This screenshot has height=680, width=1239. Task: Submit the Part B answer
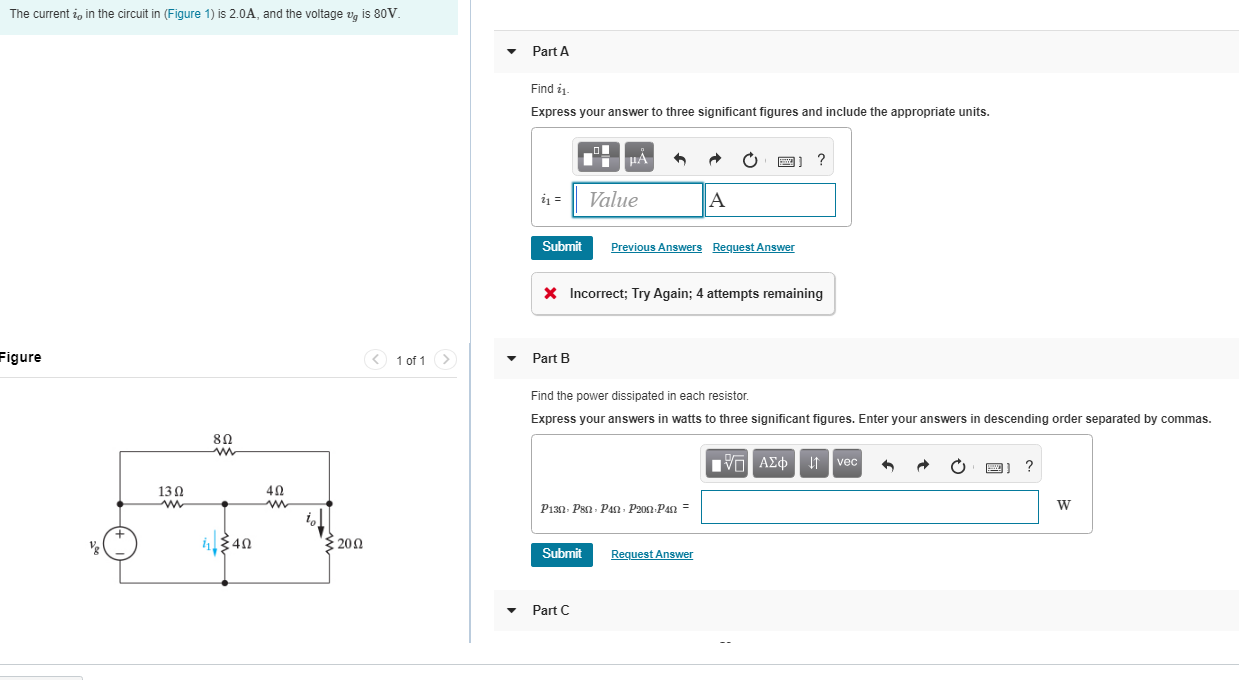(x=562, y=554)
